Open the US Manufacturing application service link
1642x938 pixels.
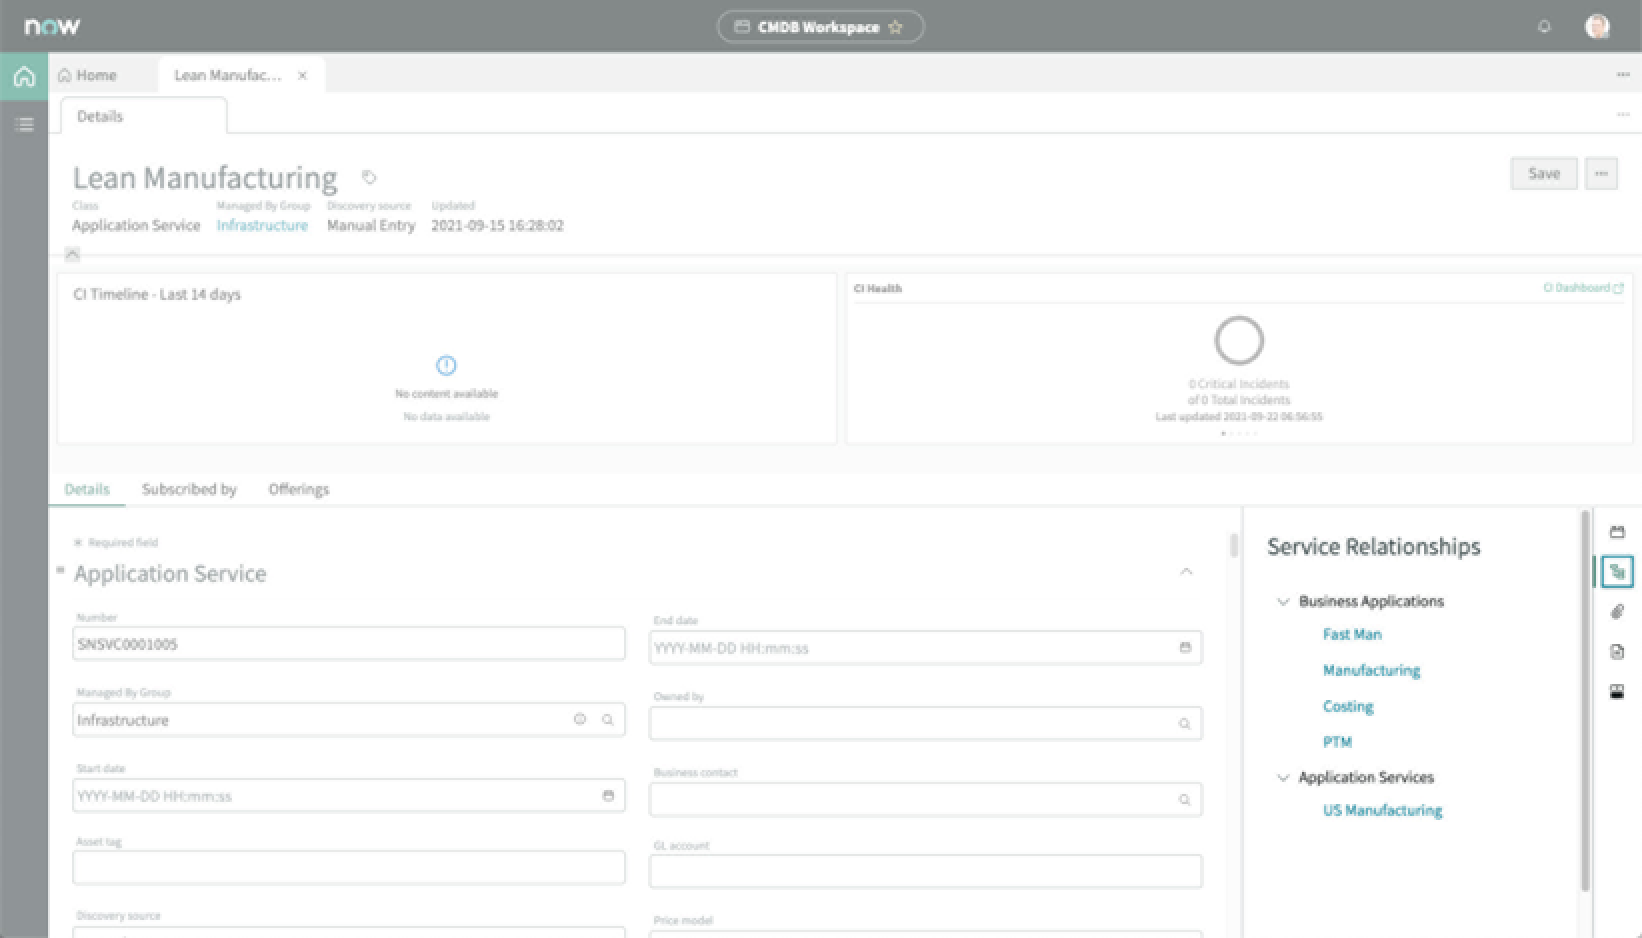coord(1382,810)
